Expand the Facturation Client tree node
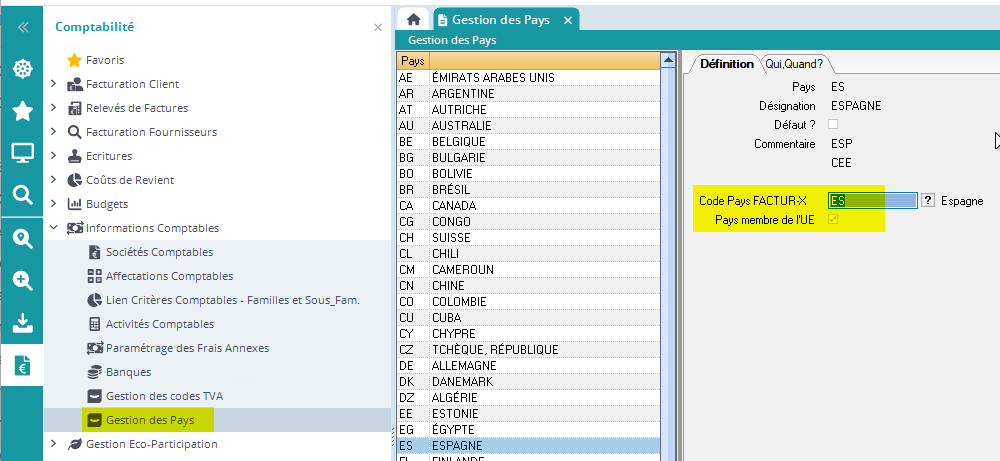The width and height of the screenshot is (1000, 461). (x=53, y=84)
